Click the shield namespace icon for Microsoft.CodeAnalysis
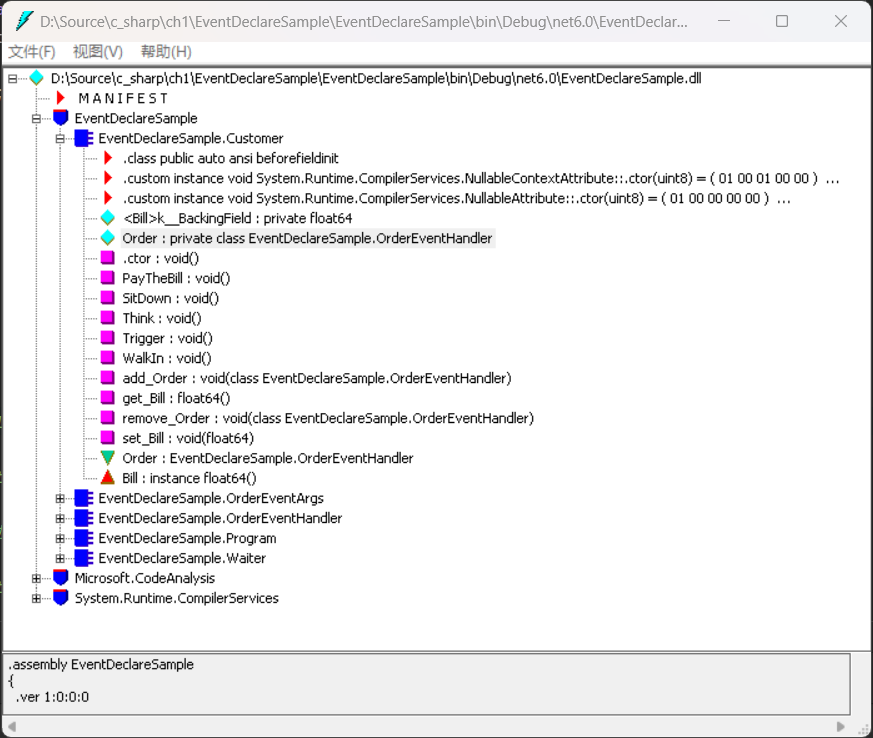Image resolution: width=873 pixels, height=738 pixels. [60, 578]
